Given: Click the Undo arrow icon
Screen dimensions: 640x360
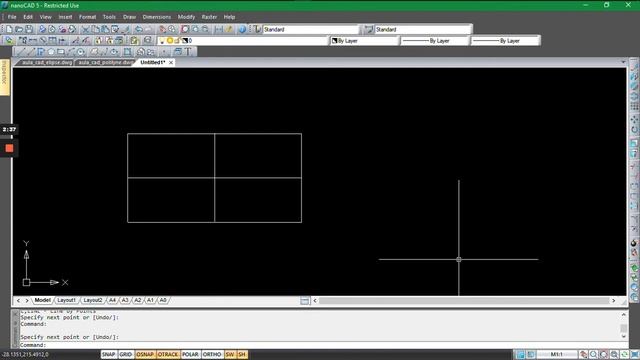Looking at the screenshot, I should pyautogui.click(x=139, y=29).
